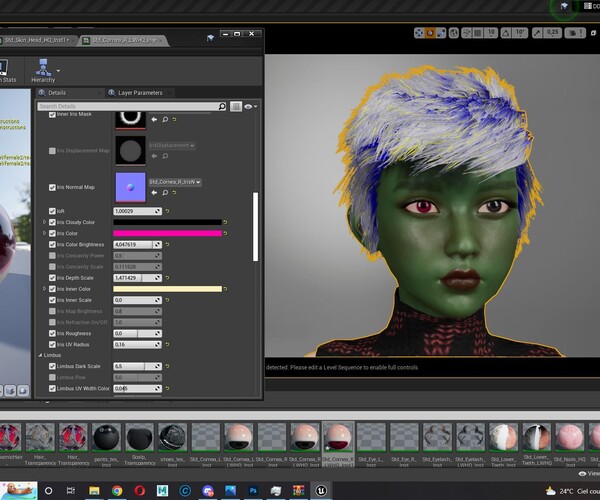Maximize or restore the viewport

coord(593,33)
